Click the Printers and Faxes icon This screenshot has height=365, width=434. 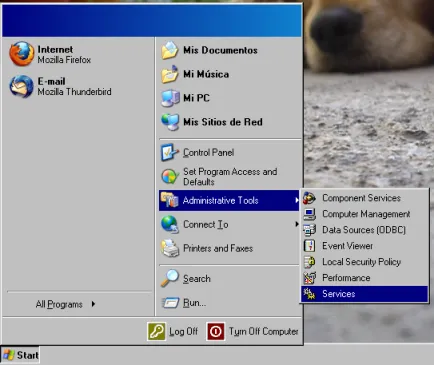170,248
